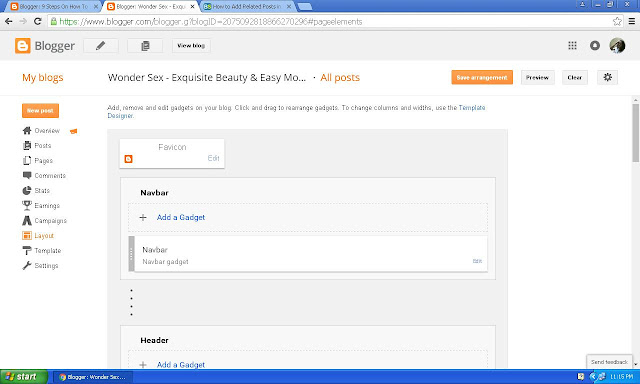Open the notifications bell icon

click(595, 46)
